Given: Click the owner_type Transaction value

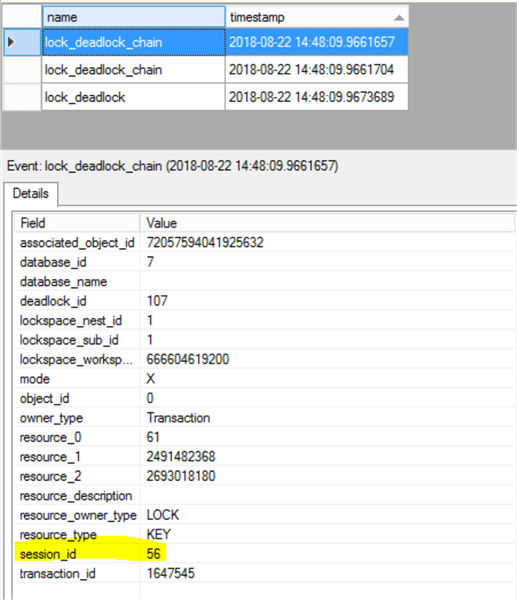Looking at the screenshot, I should click(178, 417).
